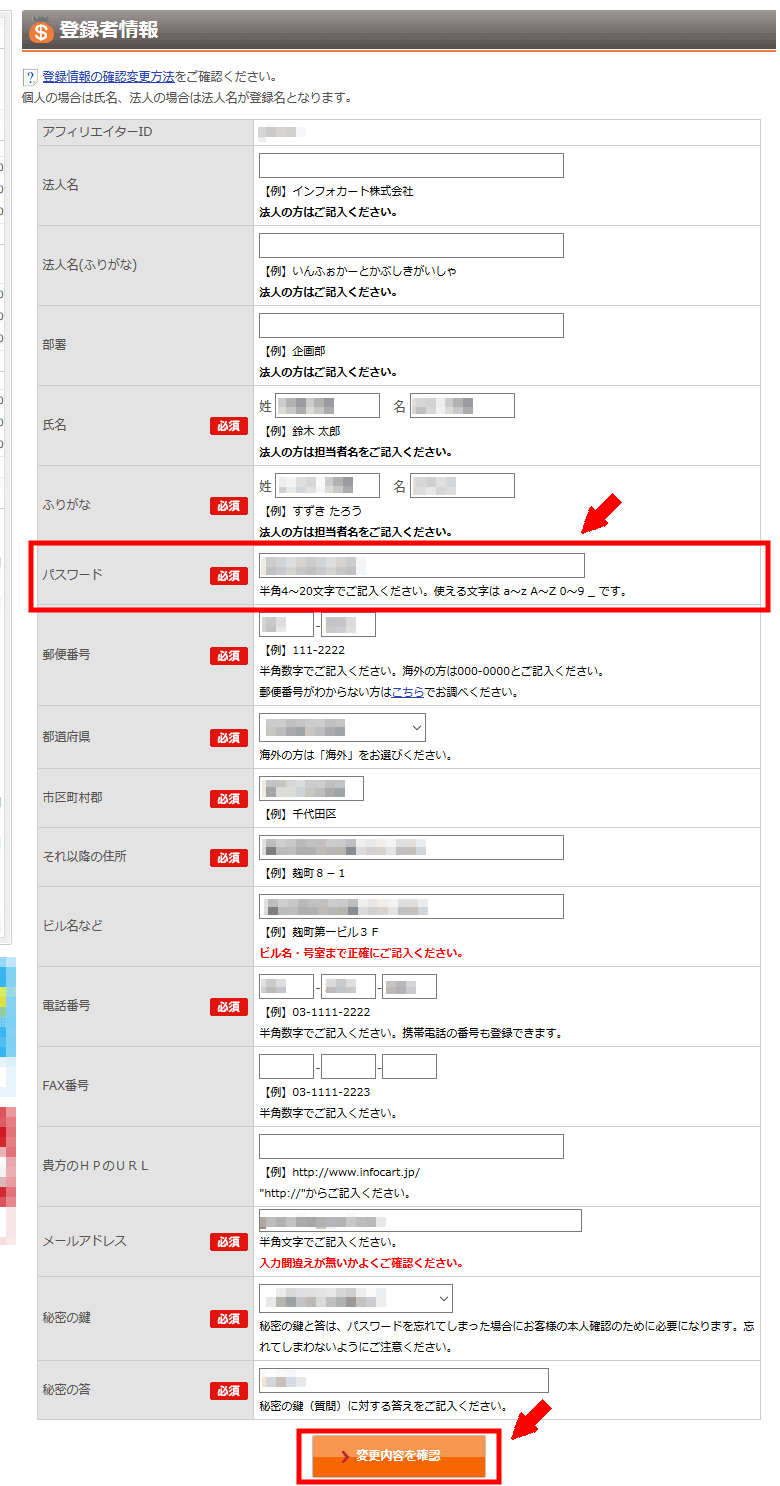This screenshot has width=780, height=1486.
Task: Click the 【例】すずき たろう example text
Action: [310, 511]
